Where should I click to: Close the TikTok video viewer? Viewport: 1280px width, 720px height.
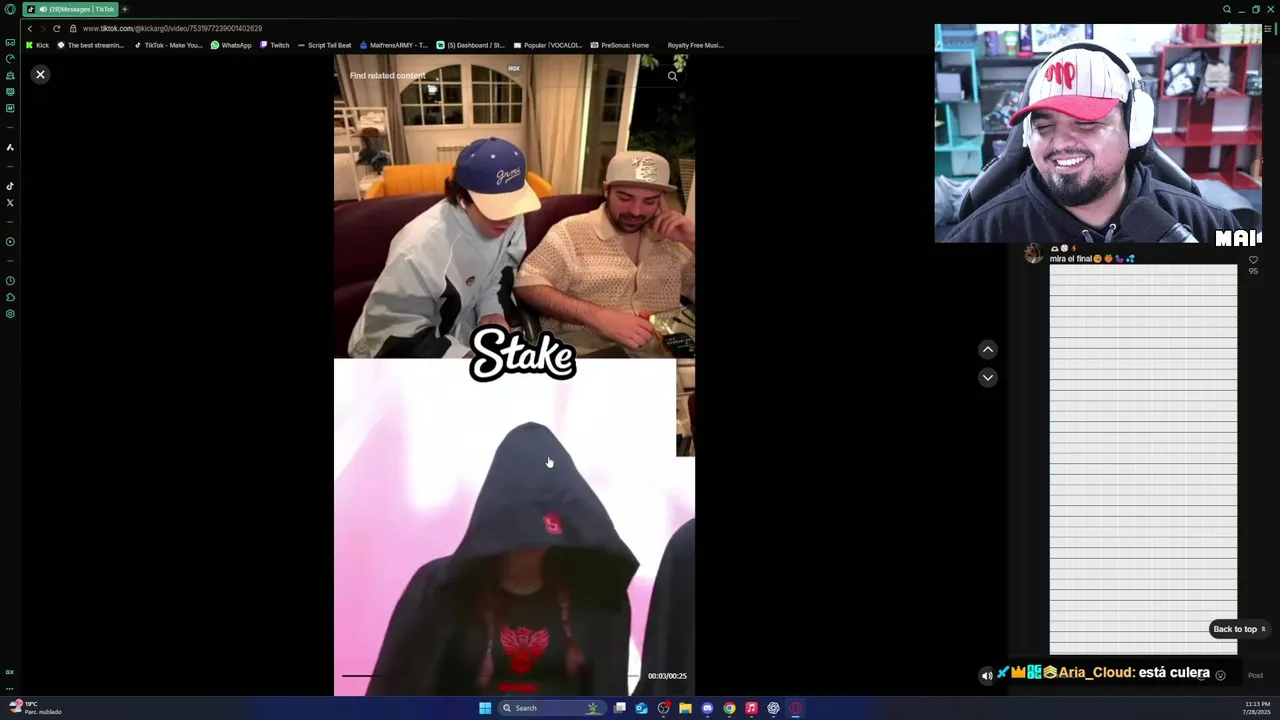click(40, 75)
